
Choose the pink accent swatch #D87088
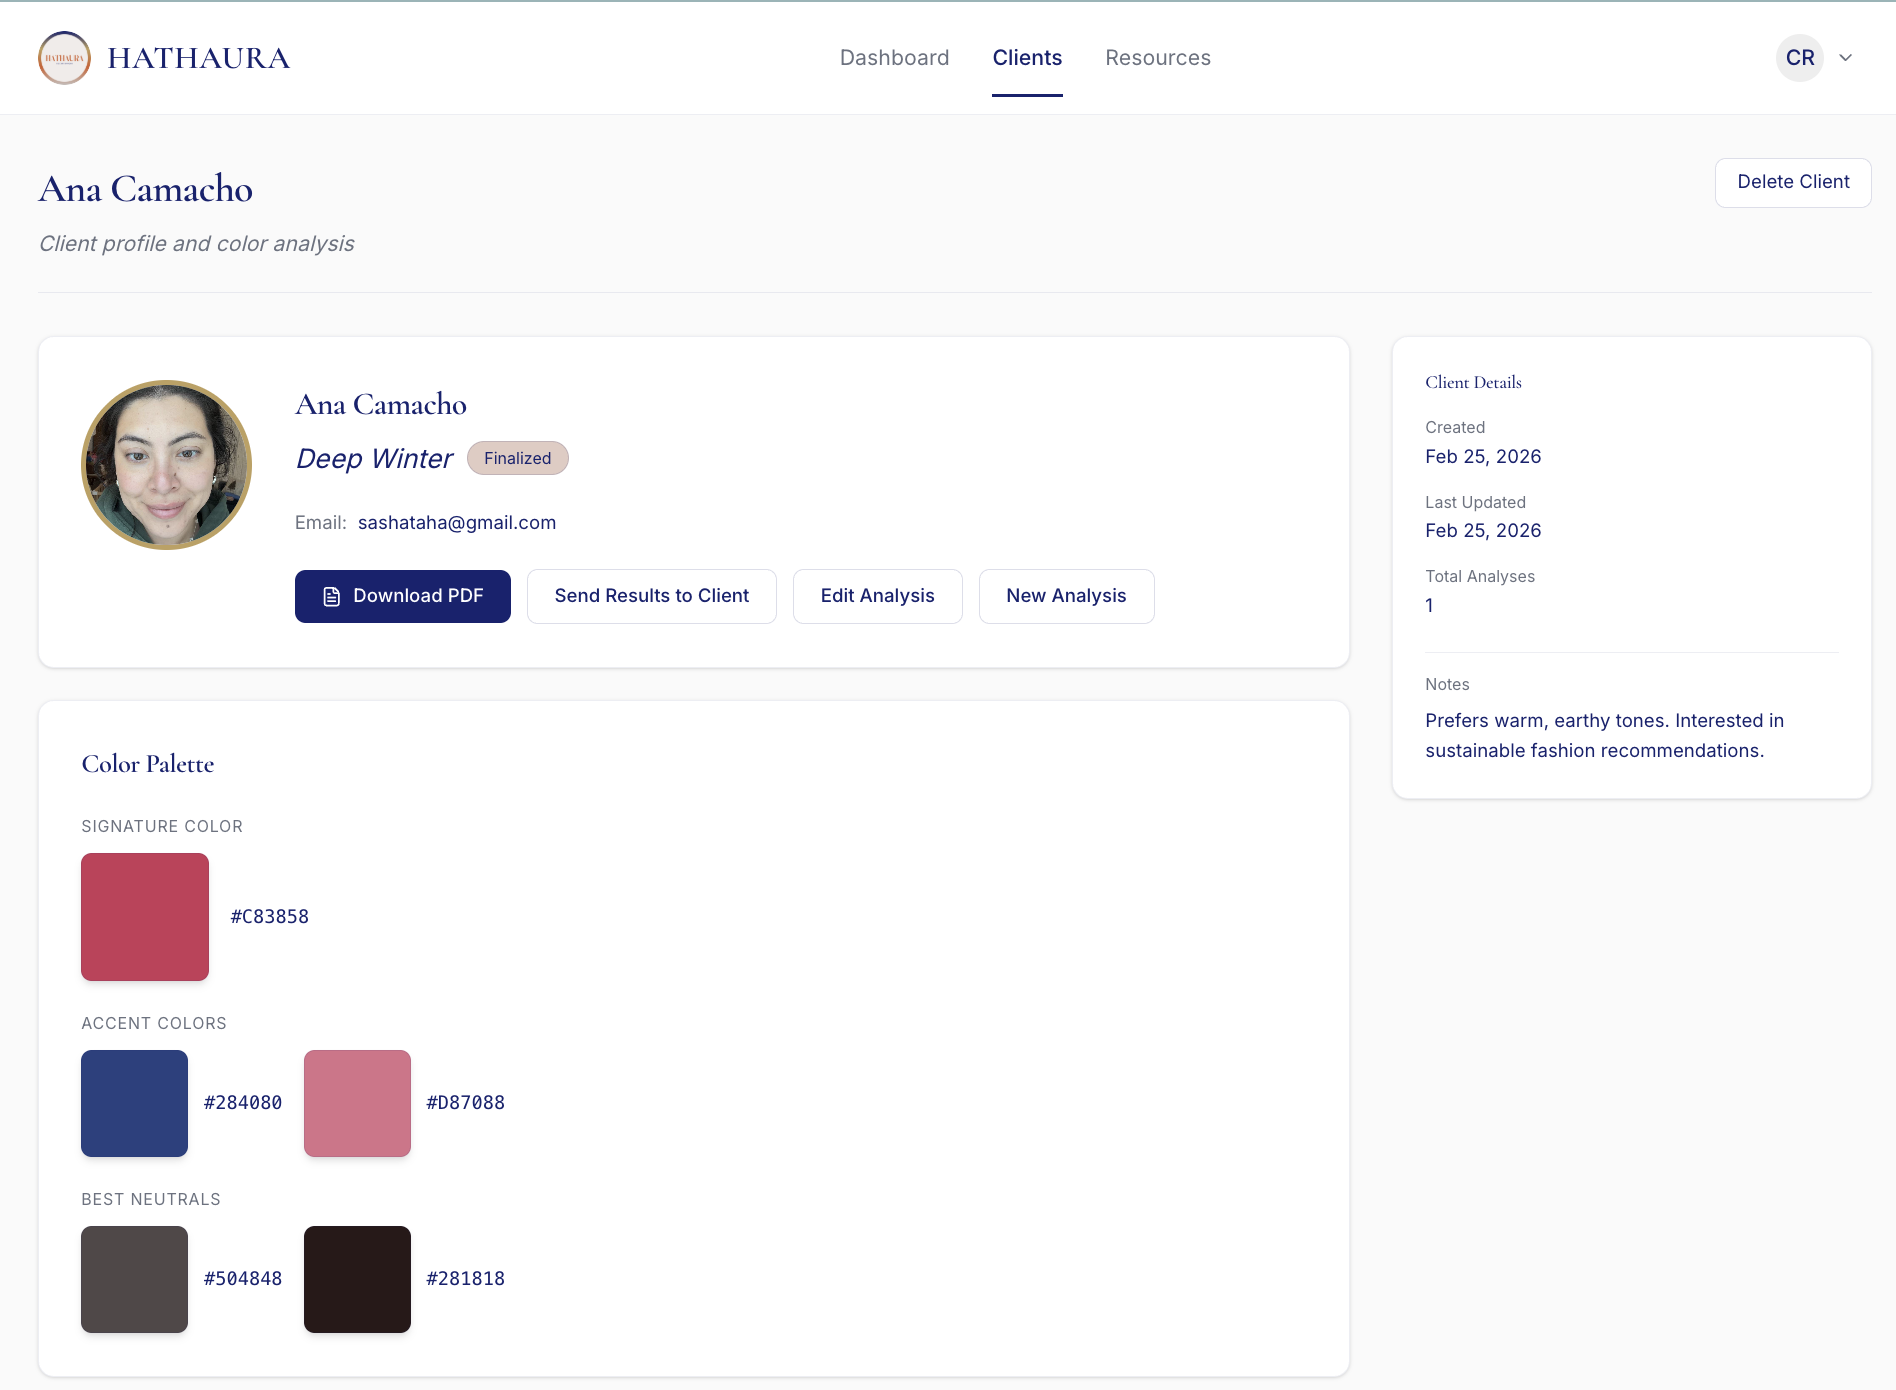click(357, 1103)
